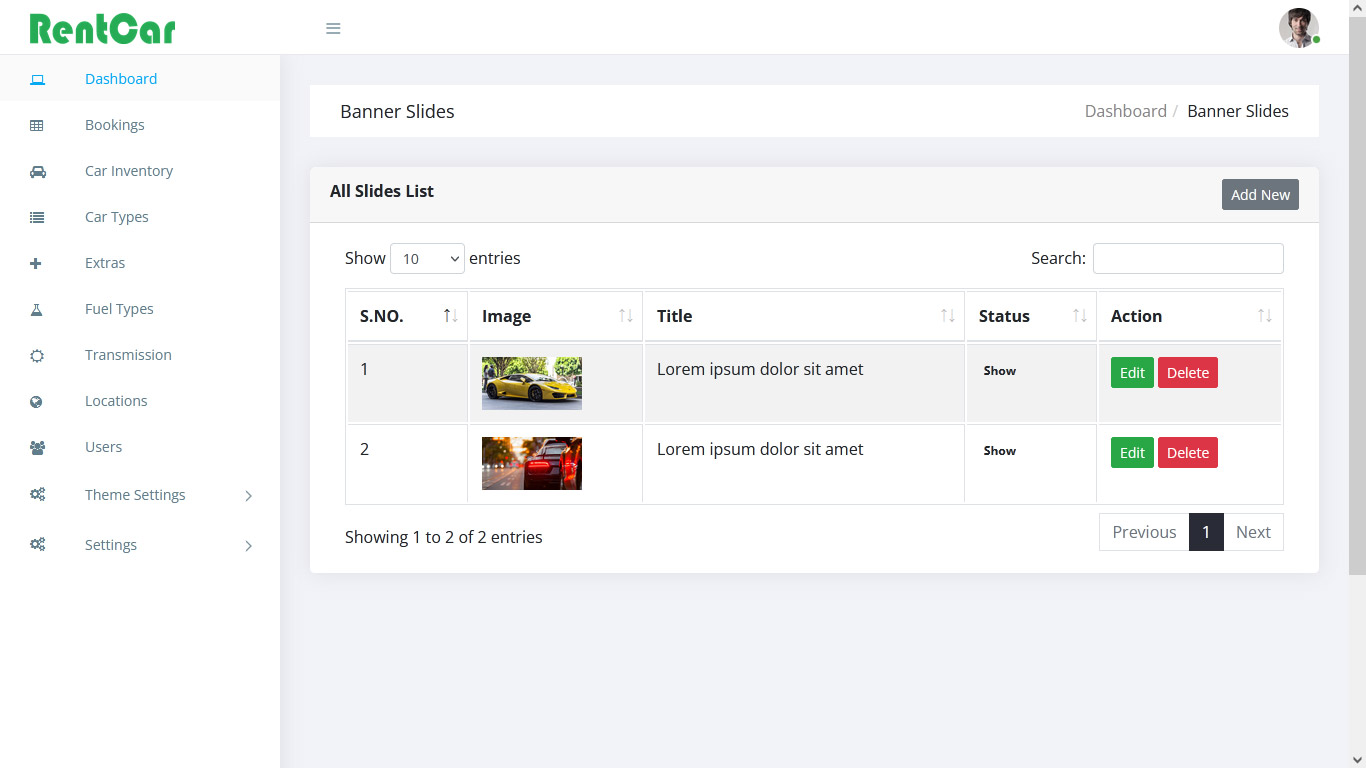
Task: Click the Locations globe icon
Action: (37, 400)
